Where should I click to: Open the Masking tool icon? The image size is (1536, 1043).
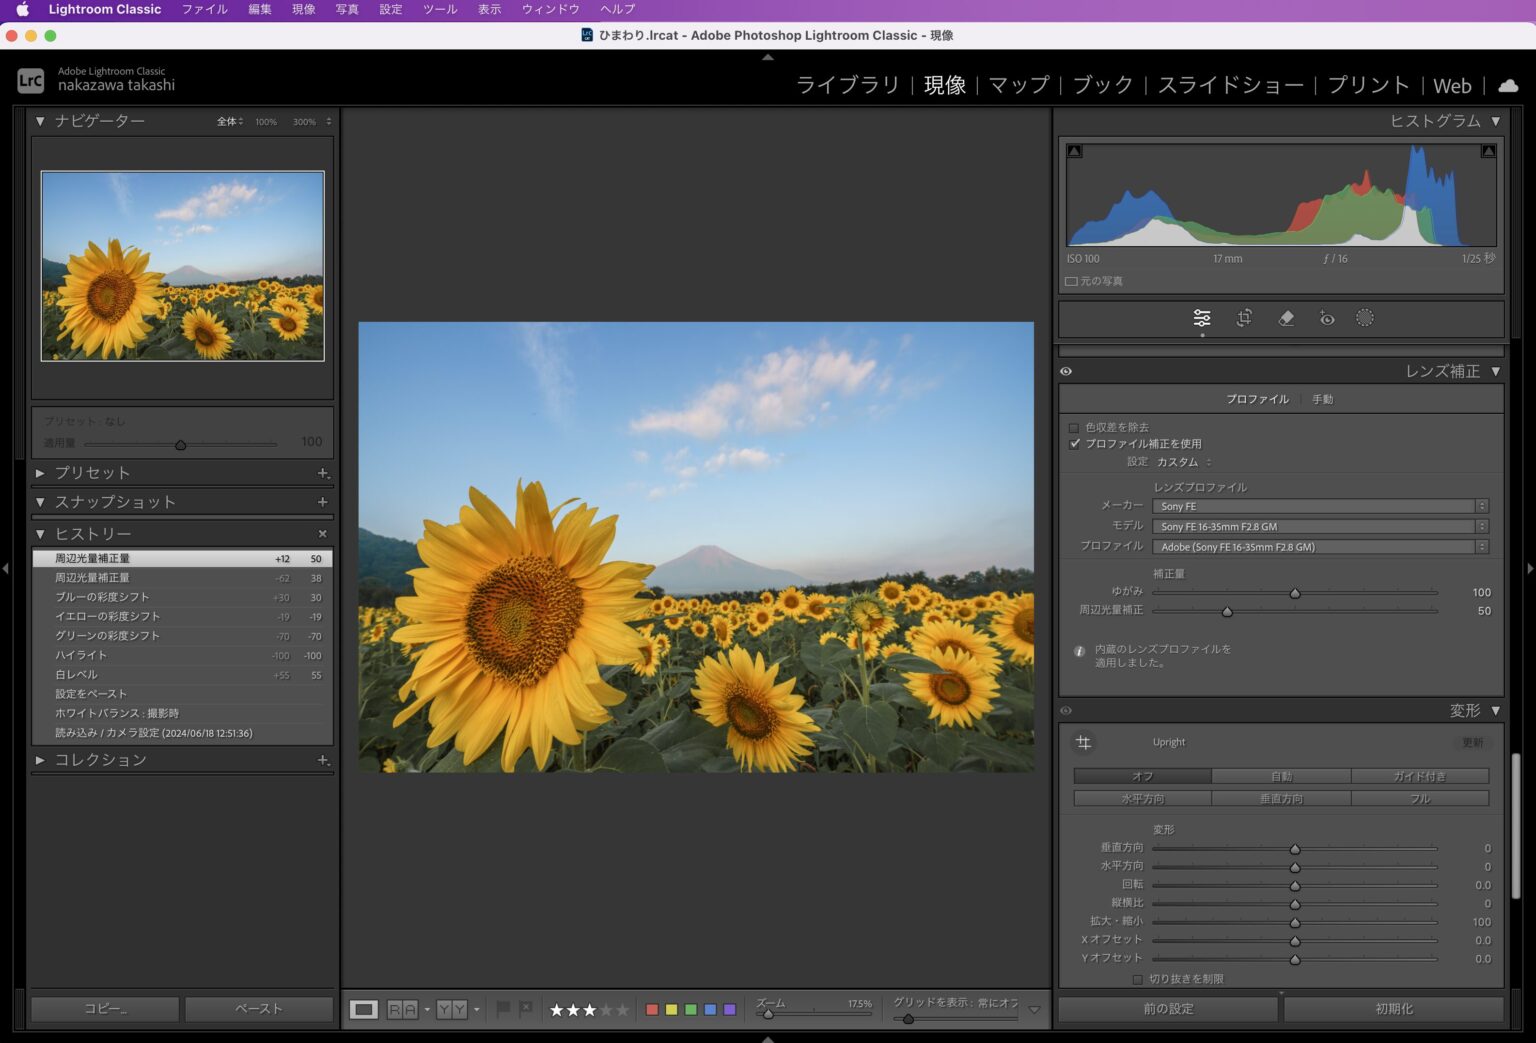pyautogui.click(x=1365, y=318)
